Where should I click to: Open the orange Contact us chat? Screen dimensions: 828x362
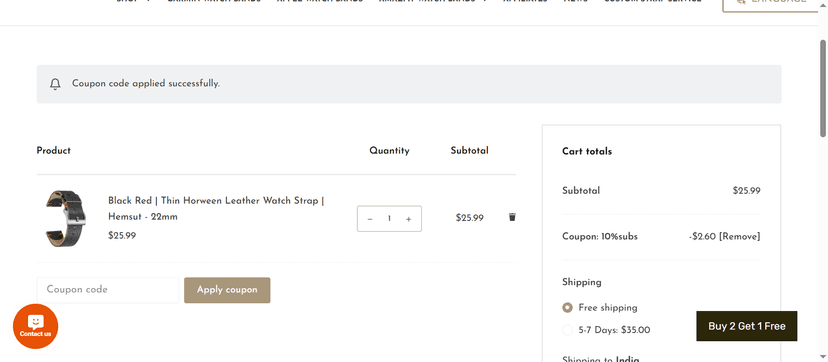tap(35, 326)
